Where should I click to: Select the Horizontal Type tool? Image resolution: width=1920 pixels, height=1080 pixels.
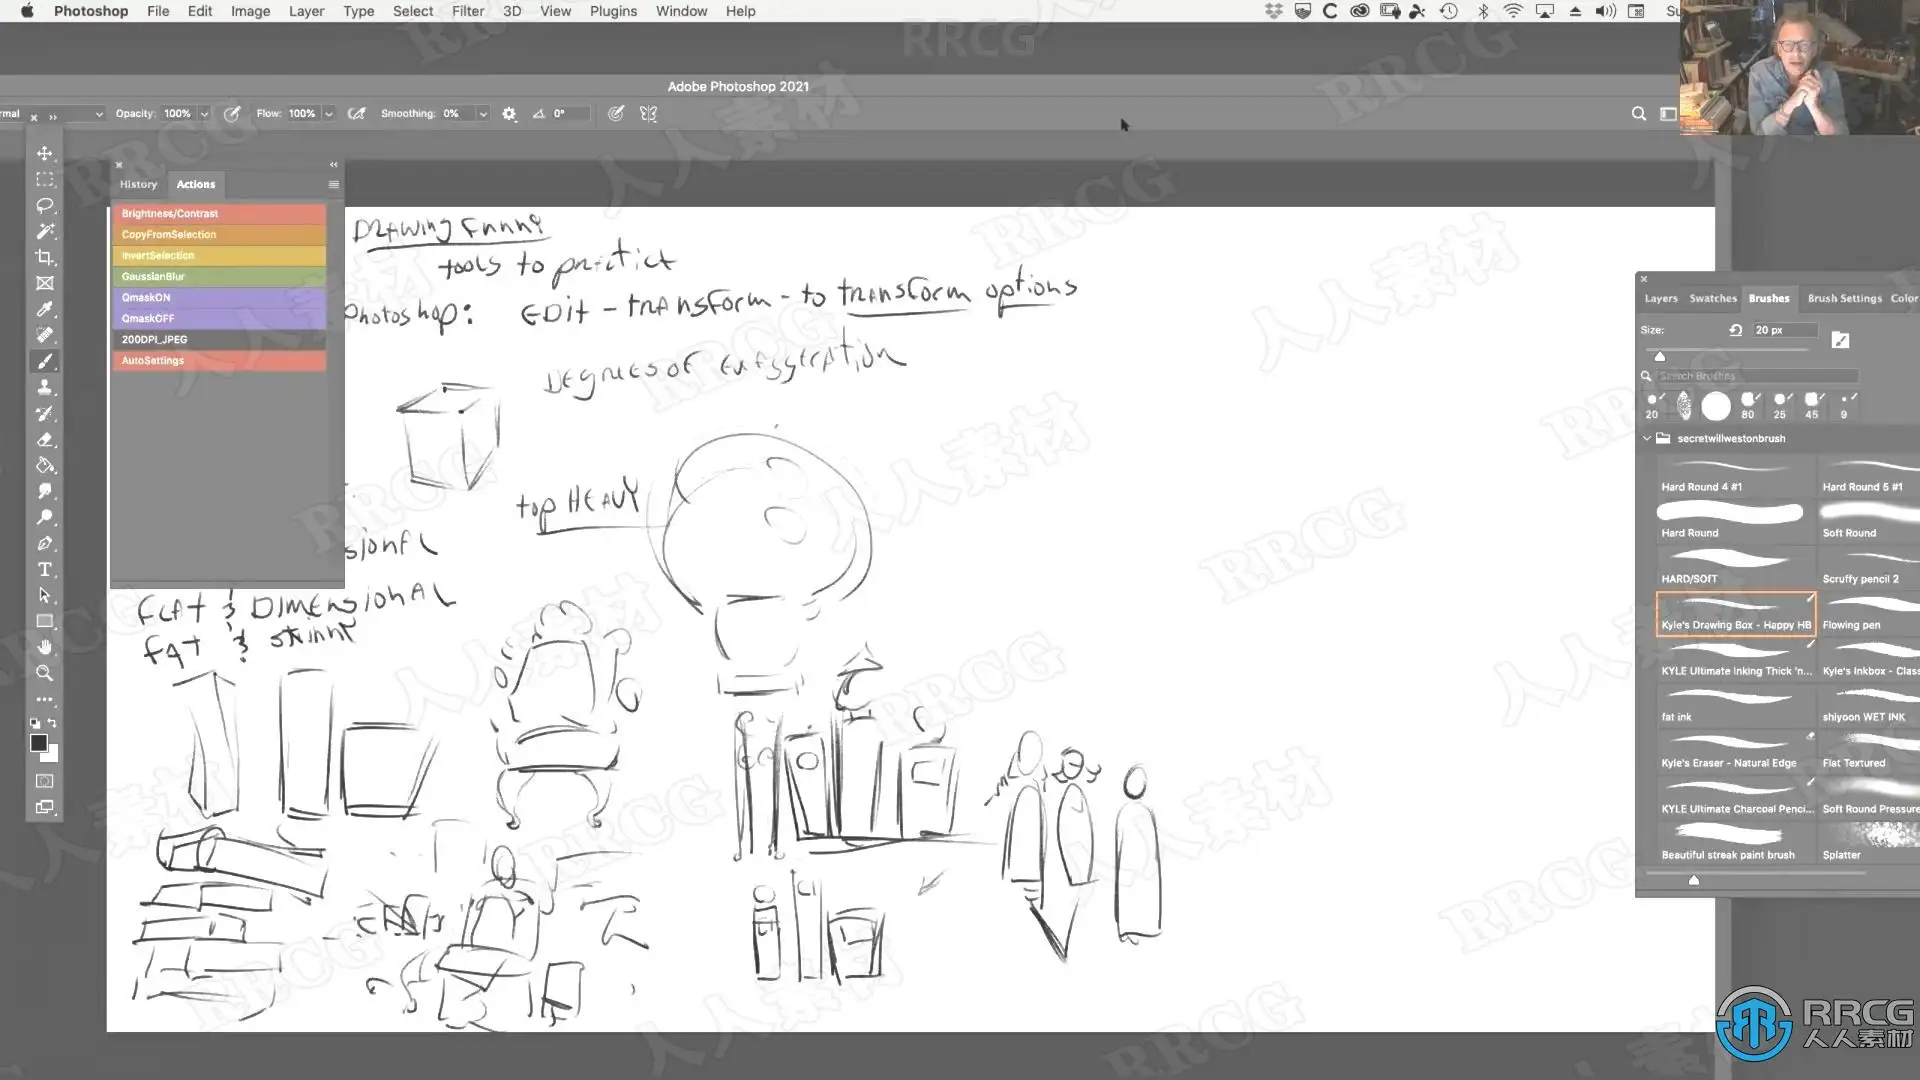click(45, 569)
